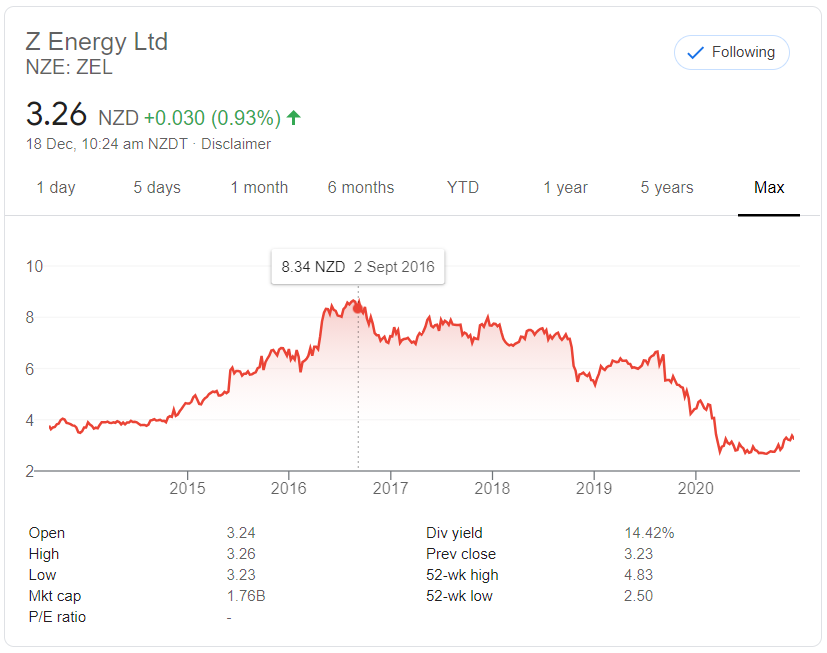Click the chart line near the 2020 low
The height and width of the screenshot is (653, 827).
(721, 451)
